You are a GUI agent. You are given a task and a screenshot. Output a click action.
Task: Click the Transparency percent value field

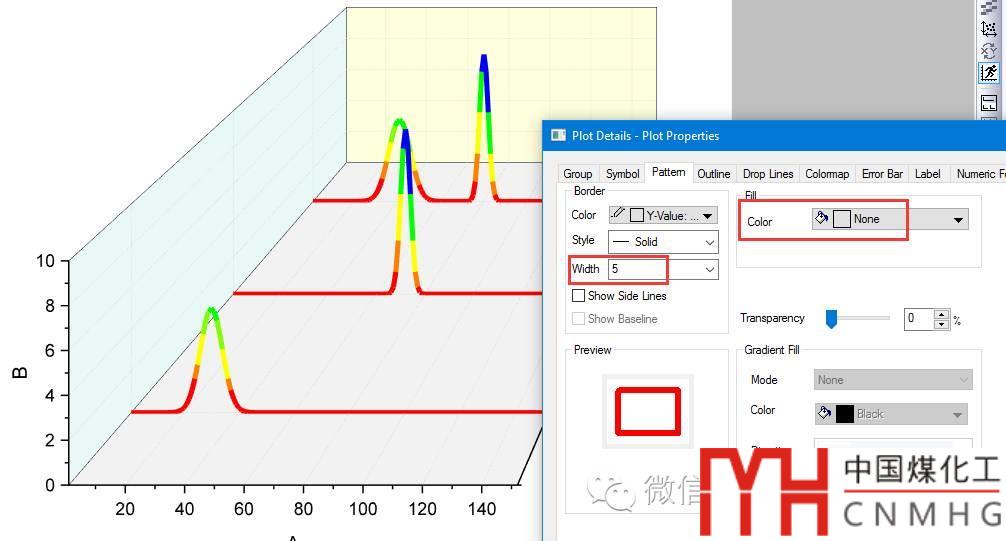[x=919, y=319]
